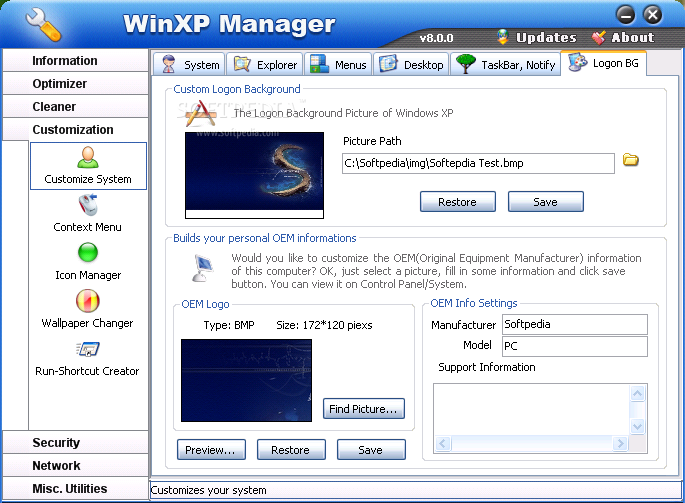Open Context Menu mouse icon

88,205
